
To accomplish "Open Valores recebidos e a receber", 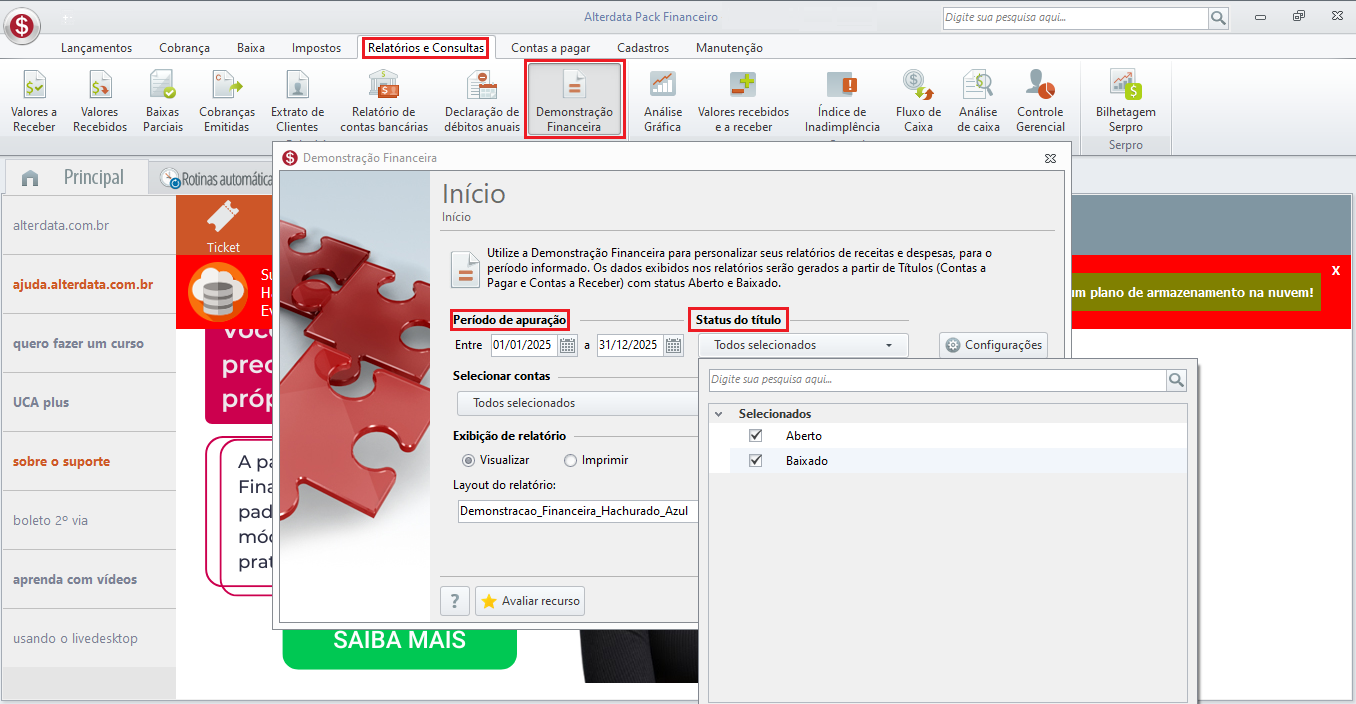I will (743, 101).
